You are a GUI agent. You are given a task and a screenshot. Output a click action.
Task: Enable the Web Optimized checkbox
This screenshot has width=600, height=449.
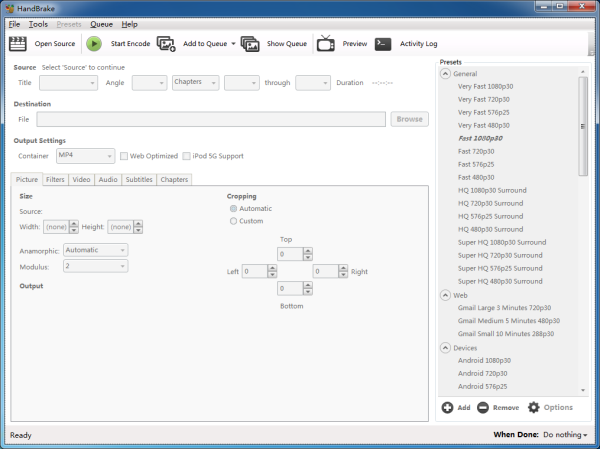[x=124, y=156]
